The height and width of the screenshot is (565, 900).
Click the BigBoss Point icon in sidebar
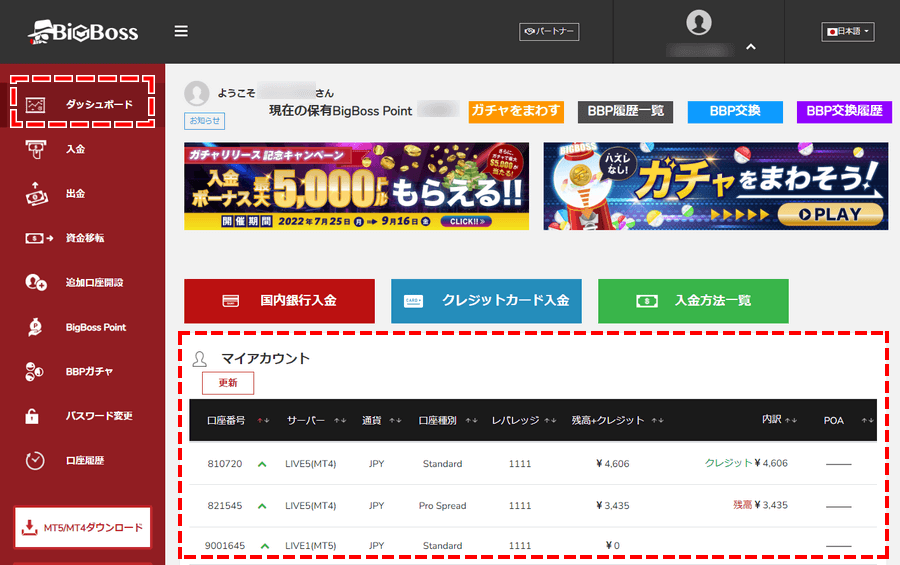tap(35, 327)
